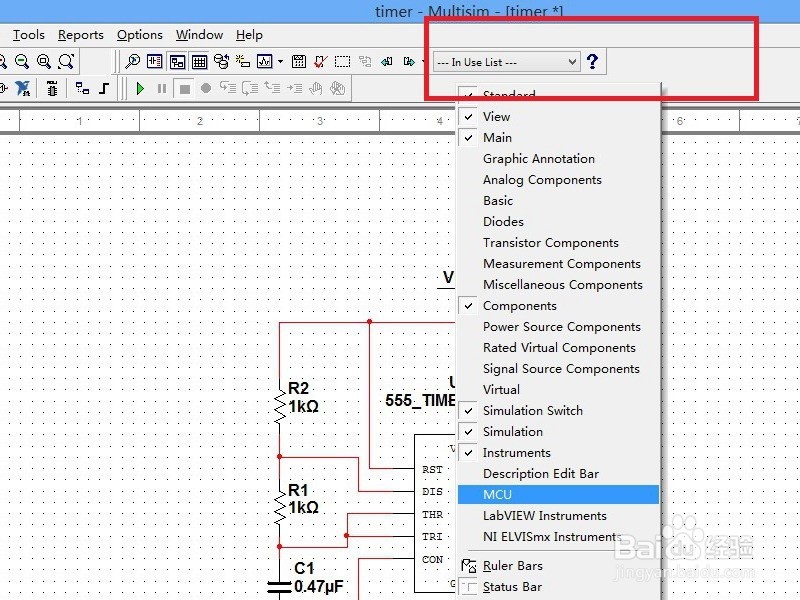Choose Rated Virtual Components entry
The image size is (800, 600).
click(558, 347)
